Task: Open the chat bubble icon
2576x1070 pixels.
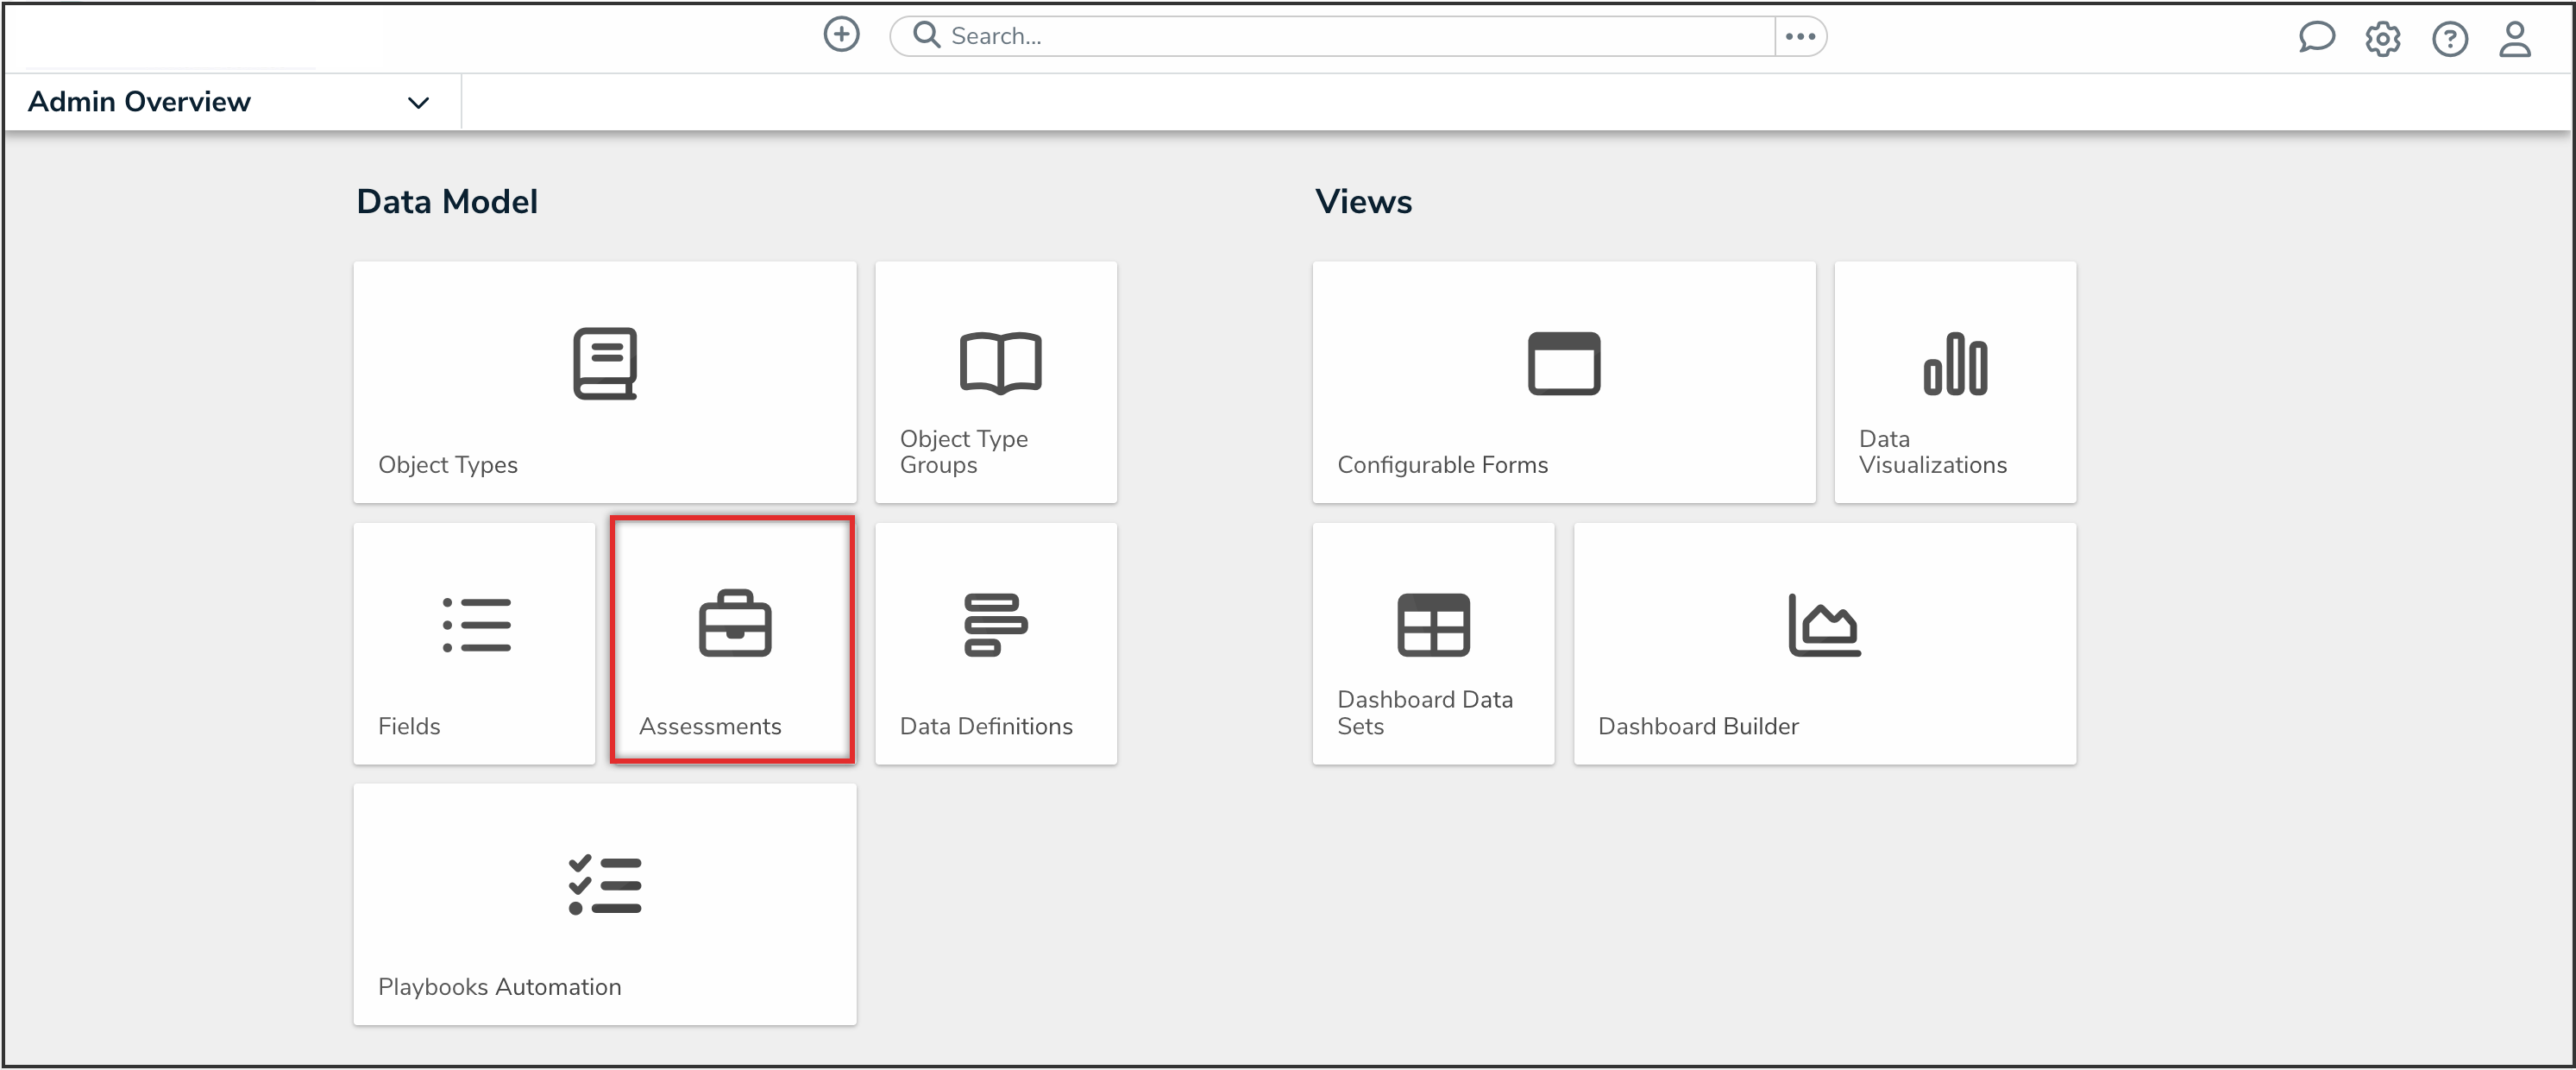Action: (2316, 38)
